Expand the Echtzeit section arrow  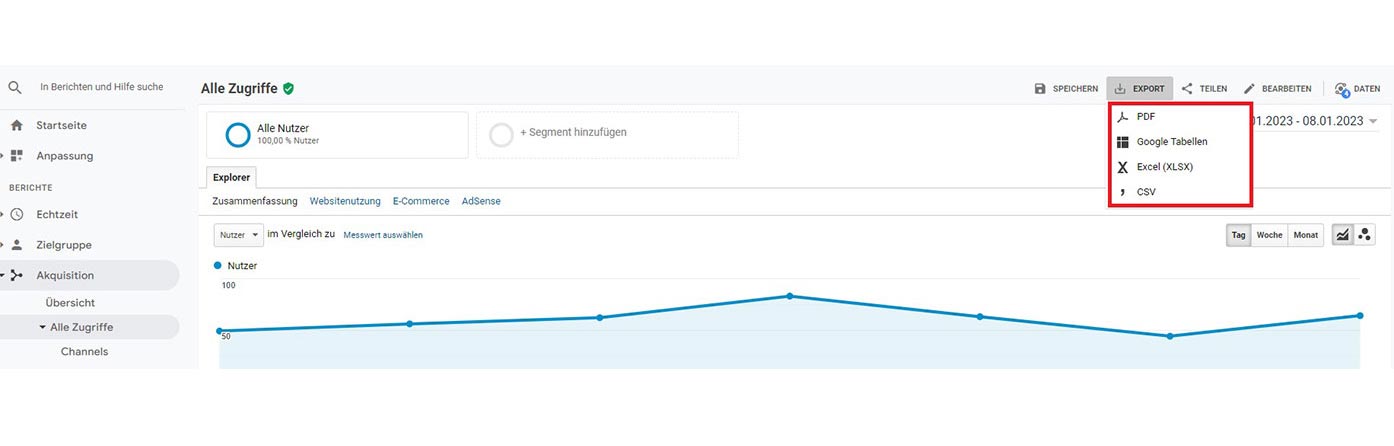pos(2,214)
